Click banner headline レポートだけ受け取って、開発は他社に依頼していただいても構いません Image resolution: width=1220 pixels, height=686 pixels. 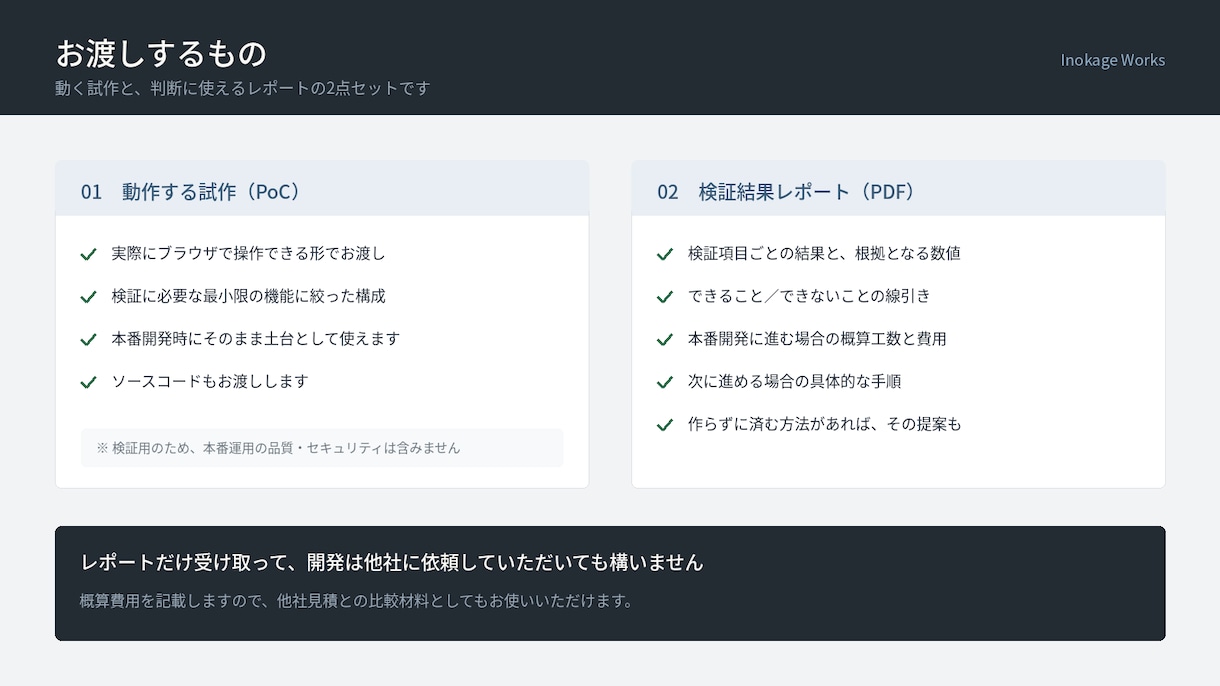coord(392,562)
